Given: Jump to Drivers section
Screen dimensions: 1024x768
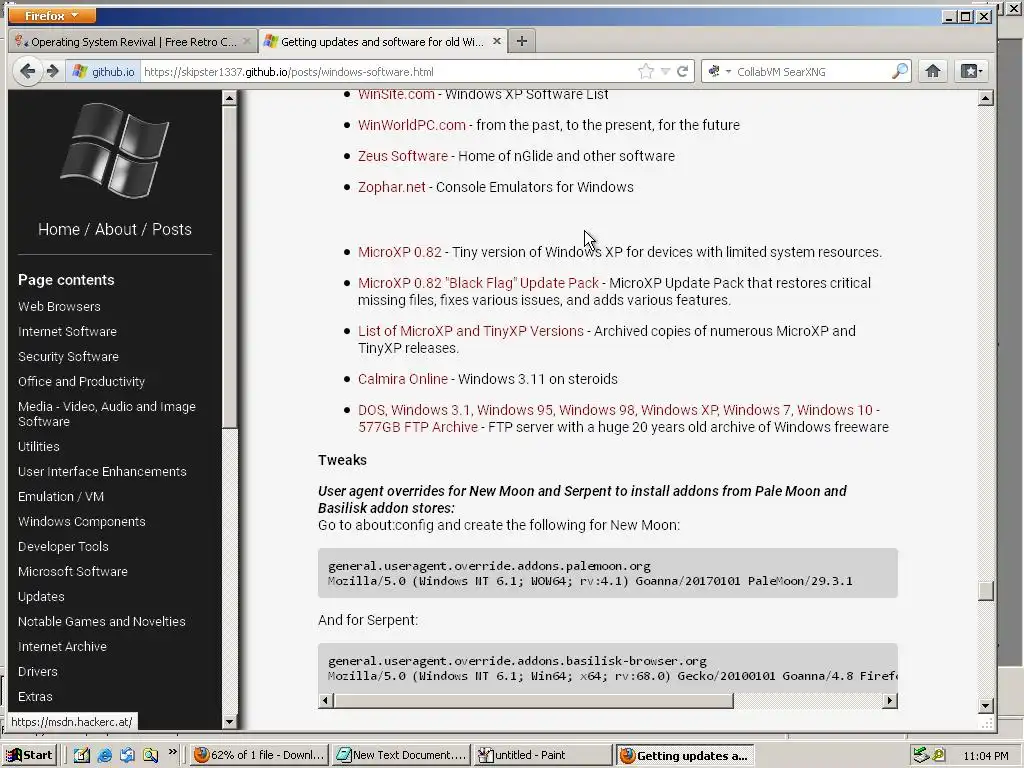Looking at the screenshot, I should 37,671.
